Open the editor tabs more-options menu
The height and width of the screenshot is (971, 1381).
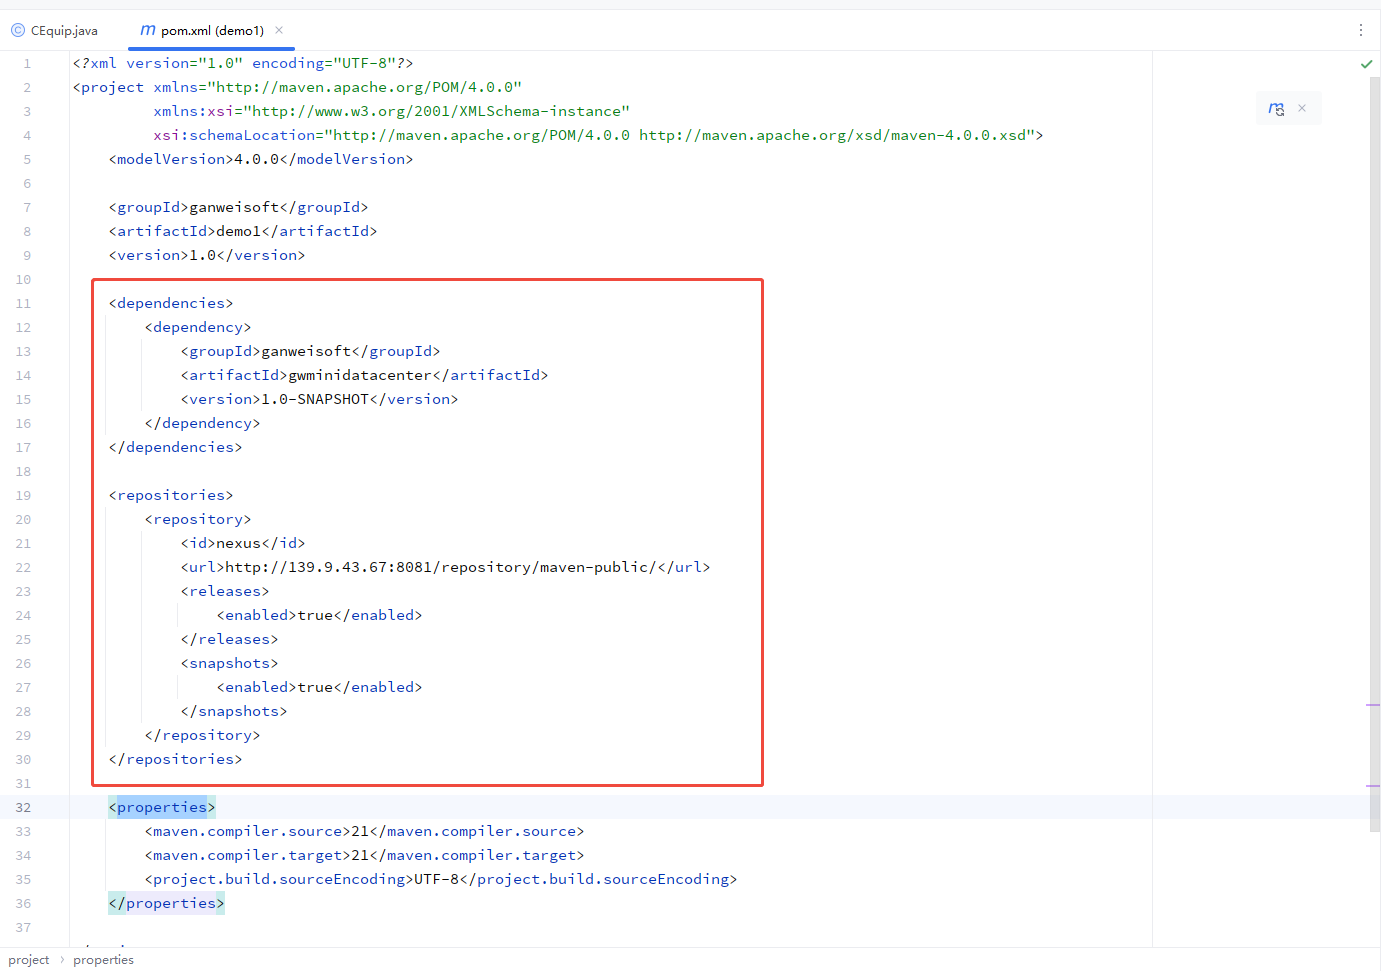[x=1361, y=30]
